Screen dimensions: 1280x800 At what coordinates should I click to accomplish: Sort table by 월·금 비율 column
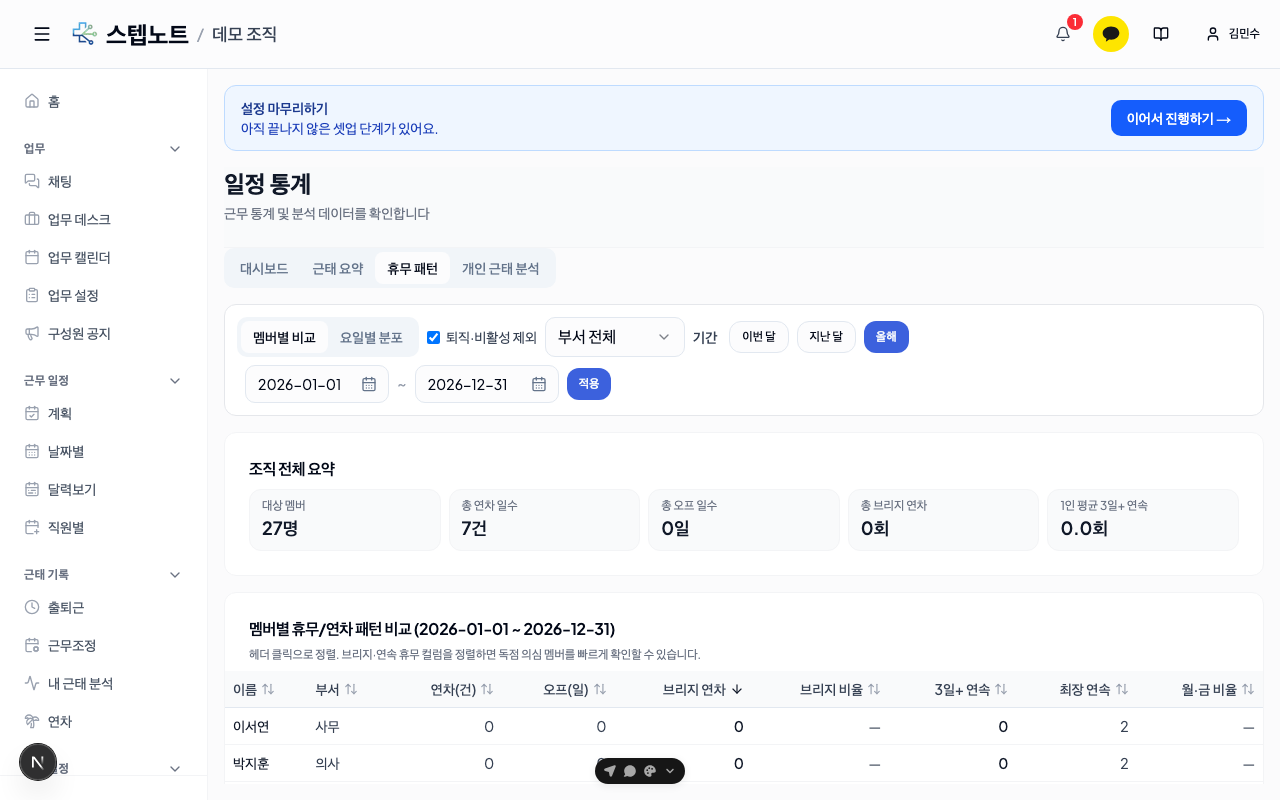coord(1218,689)
